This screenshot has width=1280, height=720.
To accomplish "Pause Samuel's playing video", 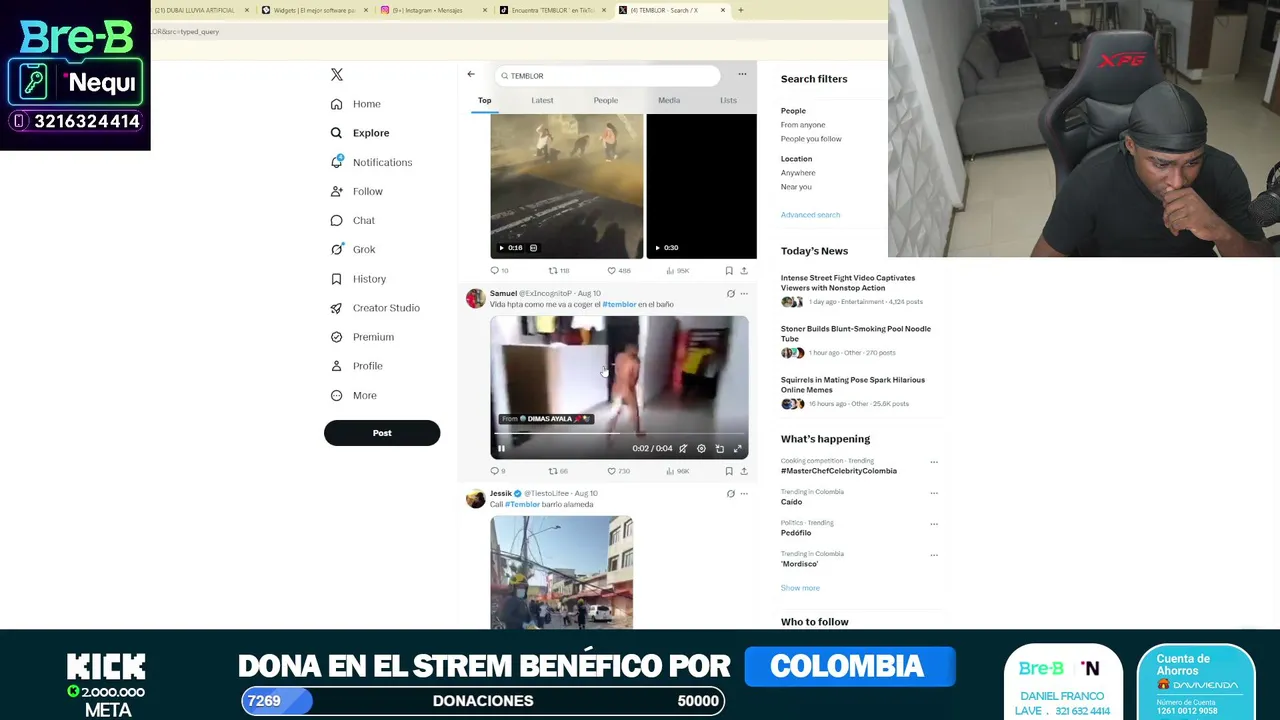I will coord(501,449).
